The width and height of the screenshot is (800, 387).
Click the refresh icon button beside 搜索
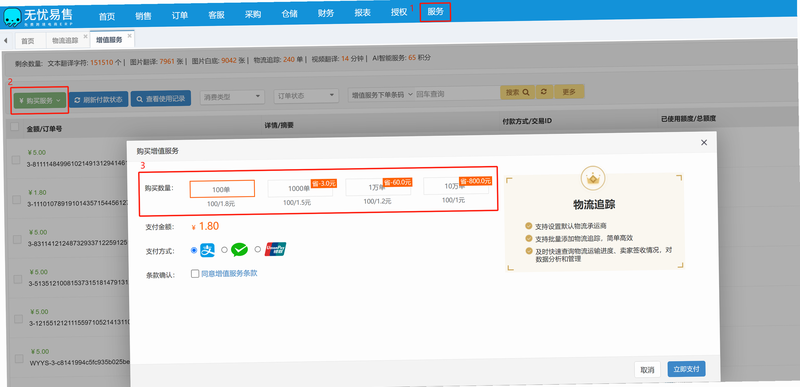(x=544, y=92)
